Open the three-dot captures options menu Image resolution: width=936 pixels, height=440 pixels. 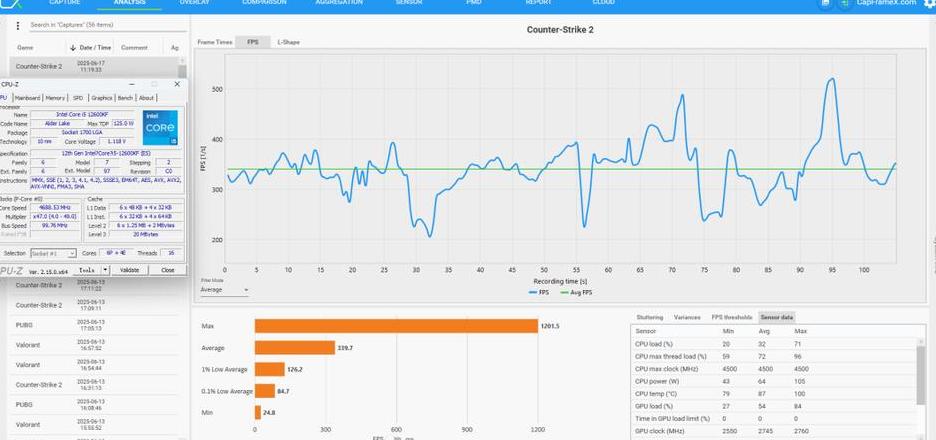(18, 26)
